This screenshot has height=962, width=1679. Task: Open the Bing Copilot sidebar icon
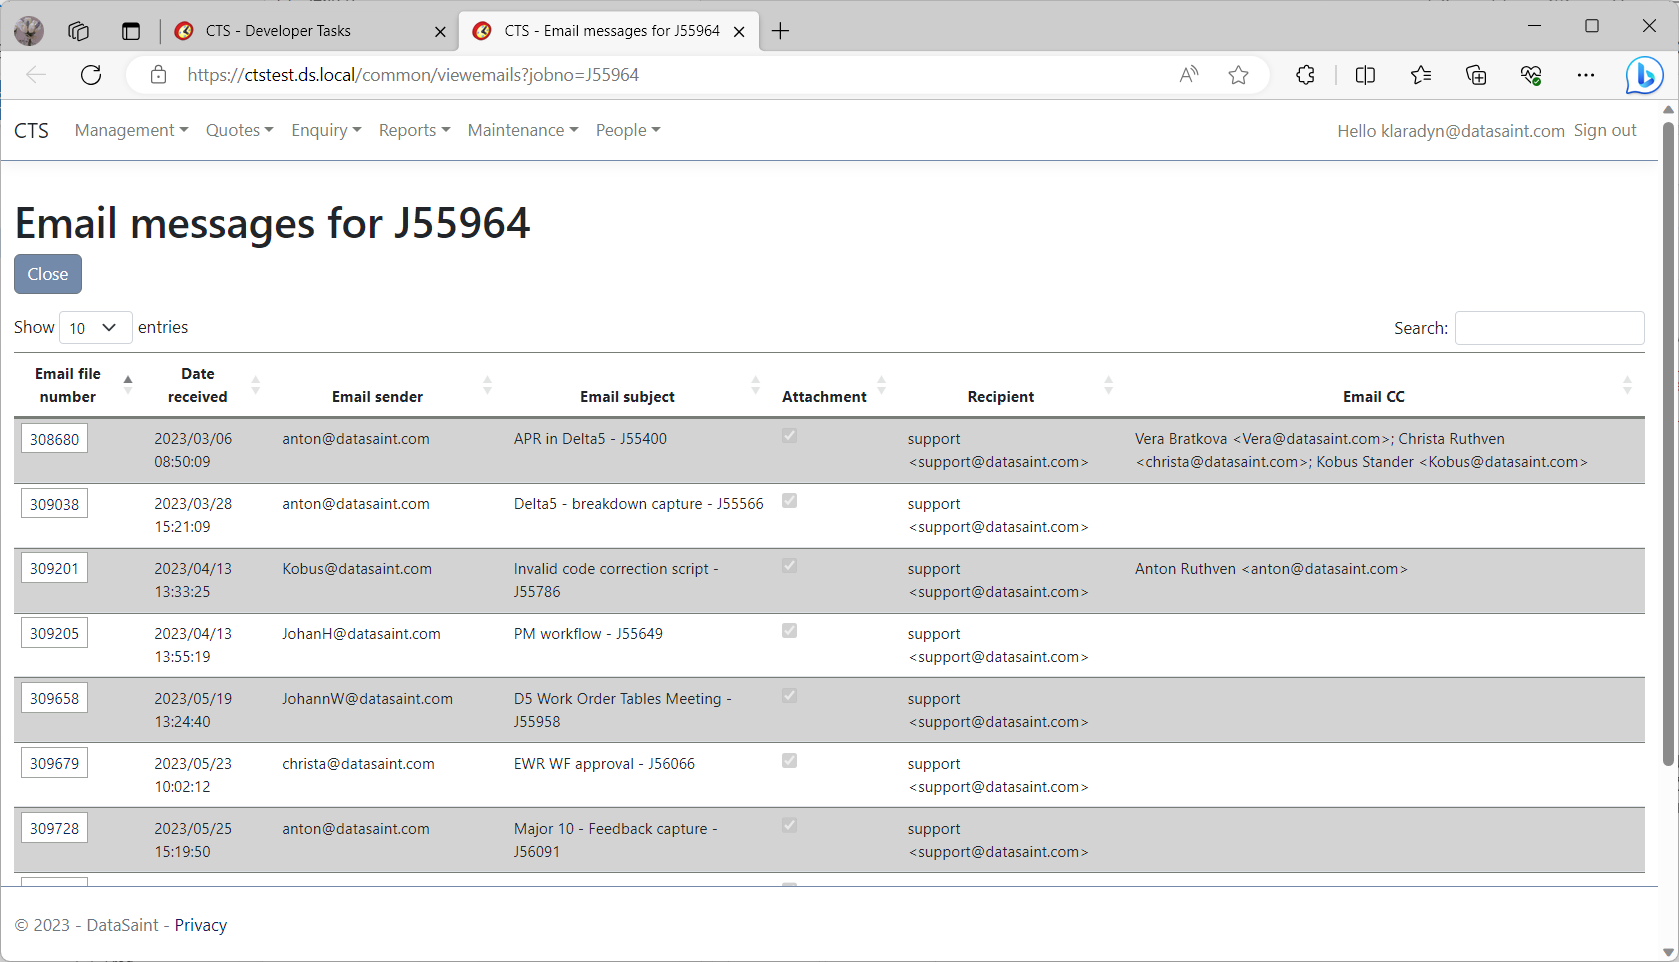1644,76
